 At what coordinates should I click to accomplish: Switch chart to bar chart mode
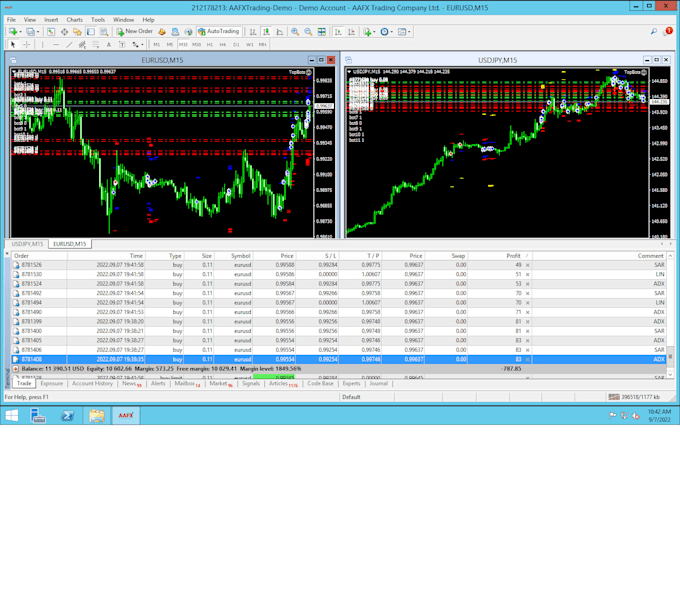tap(253, 32)
